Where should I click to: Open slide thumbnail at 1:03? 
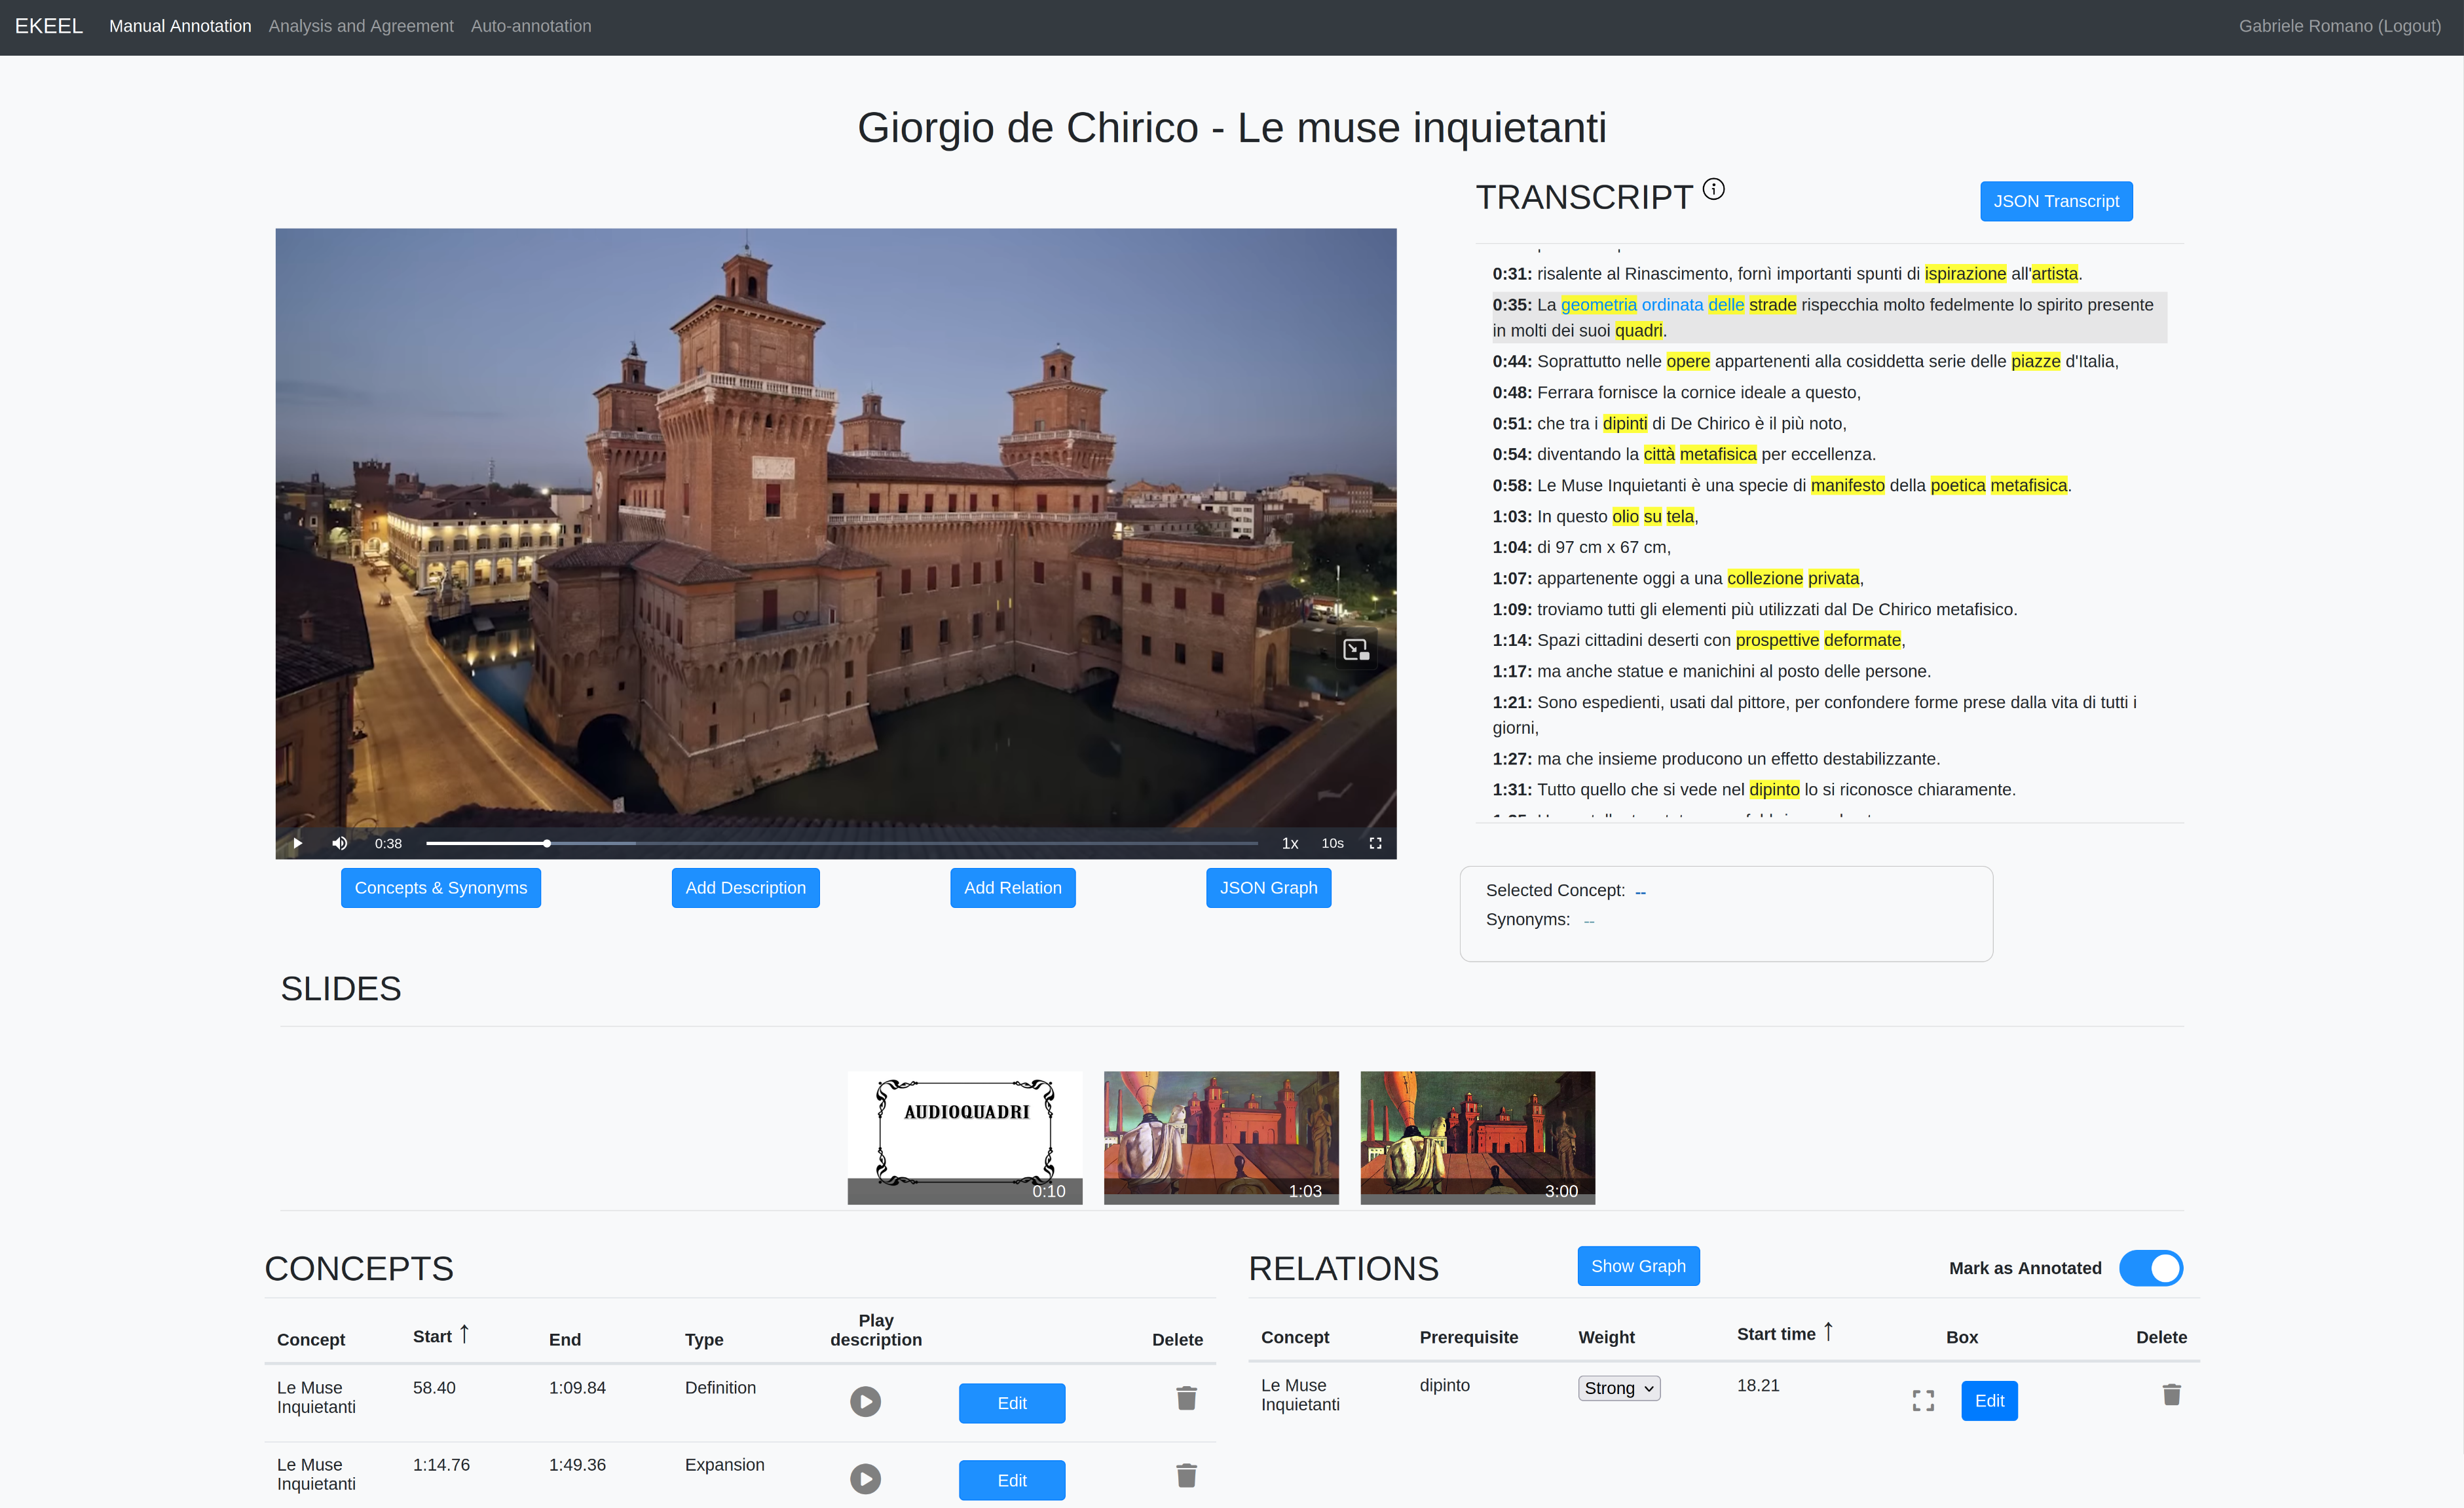pyautogui.click(x=1221, y=1138)
